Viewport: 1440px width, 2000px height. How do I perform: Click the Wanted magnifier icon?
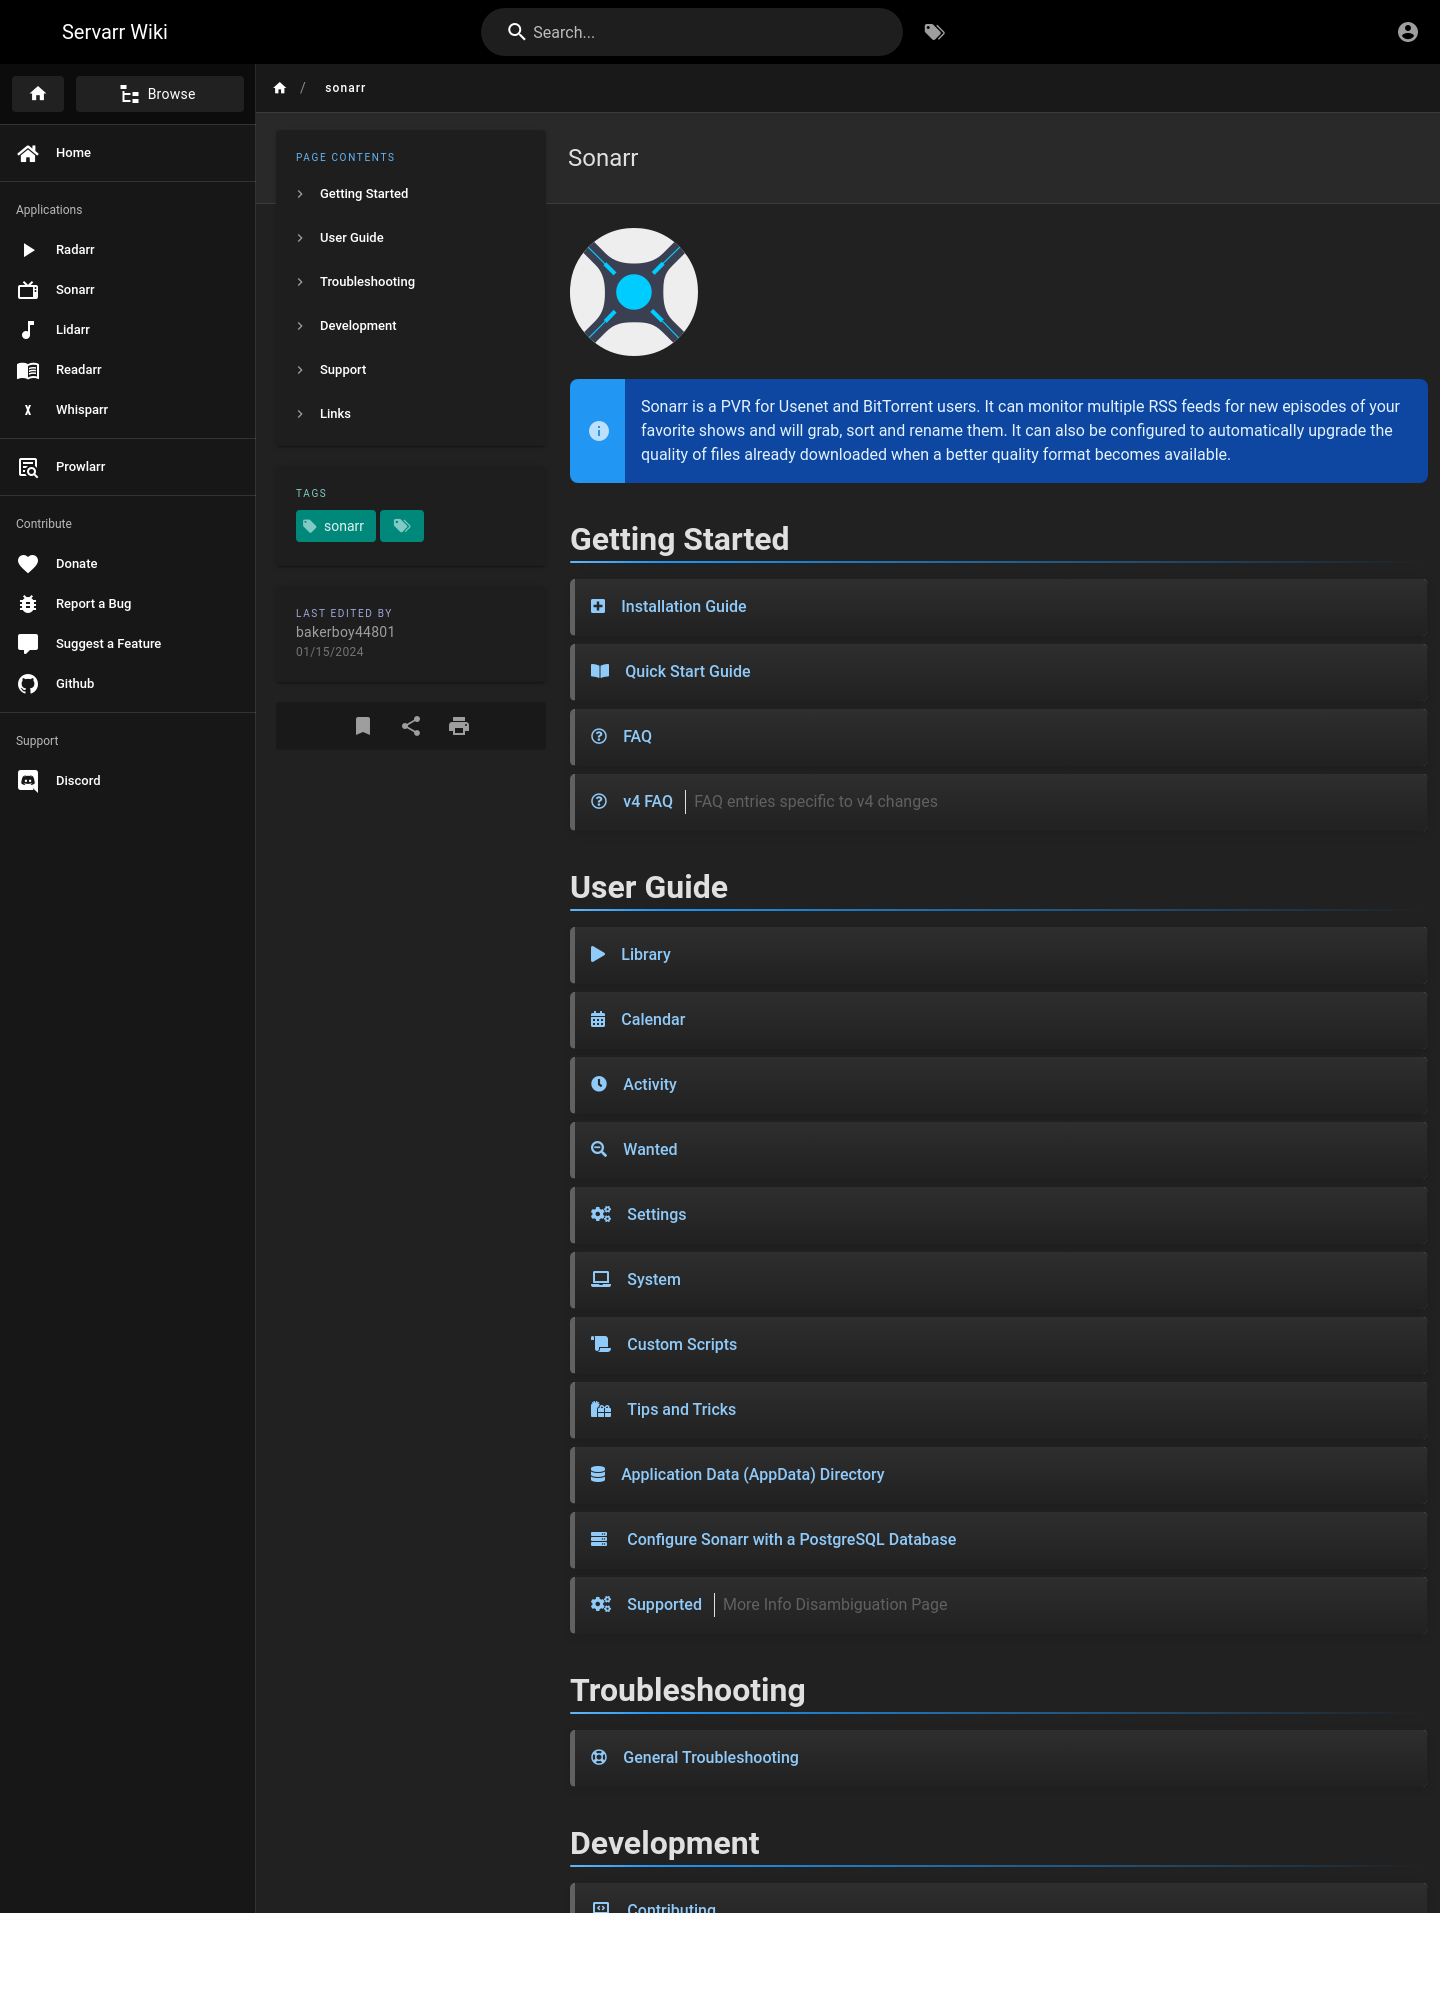599,1150
